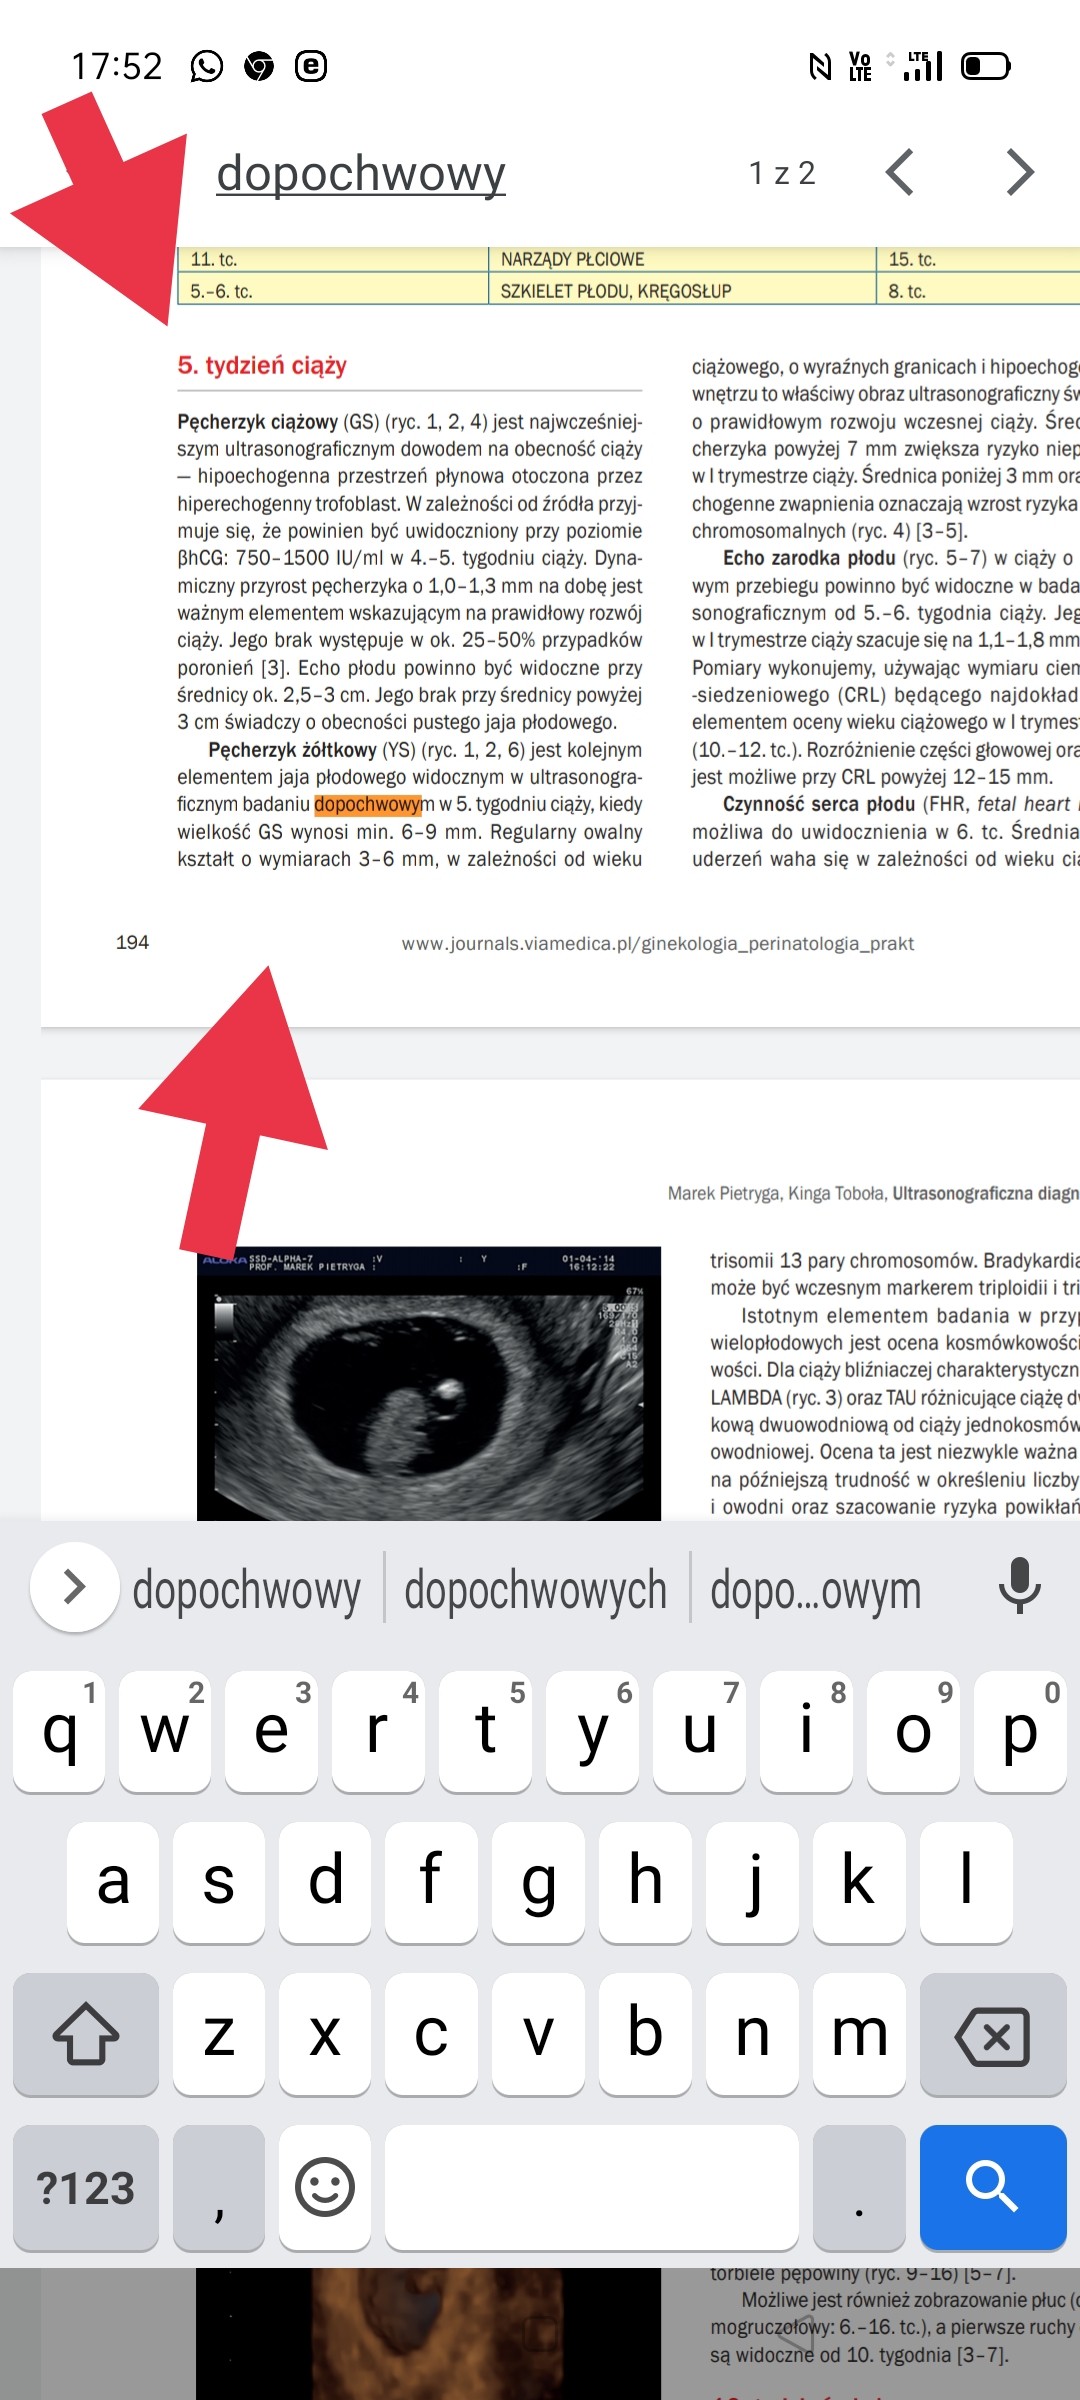This screenshot has width=1080, height=2400.
Task: Open the emoji keyboard
Action: click(x=325, y=2187)
